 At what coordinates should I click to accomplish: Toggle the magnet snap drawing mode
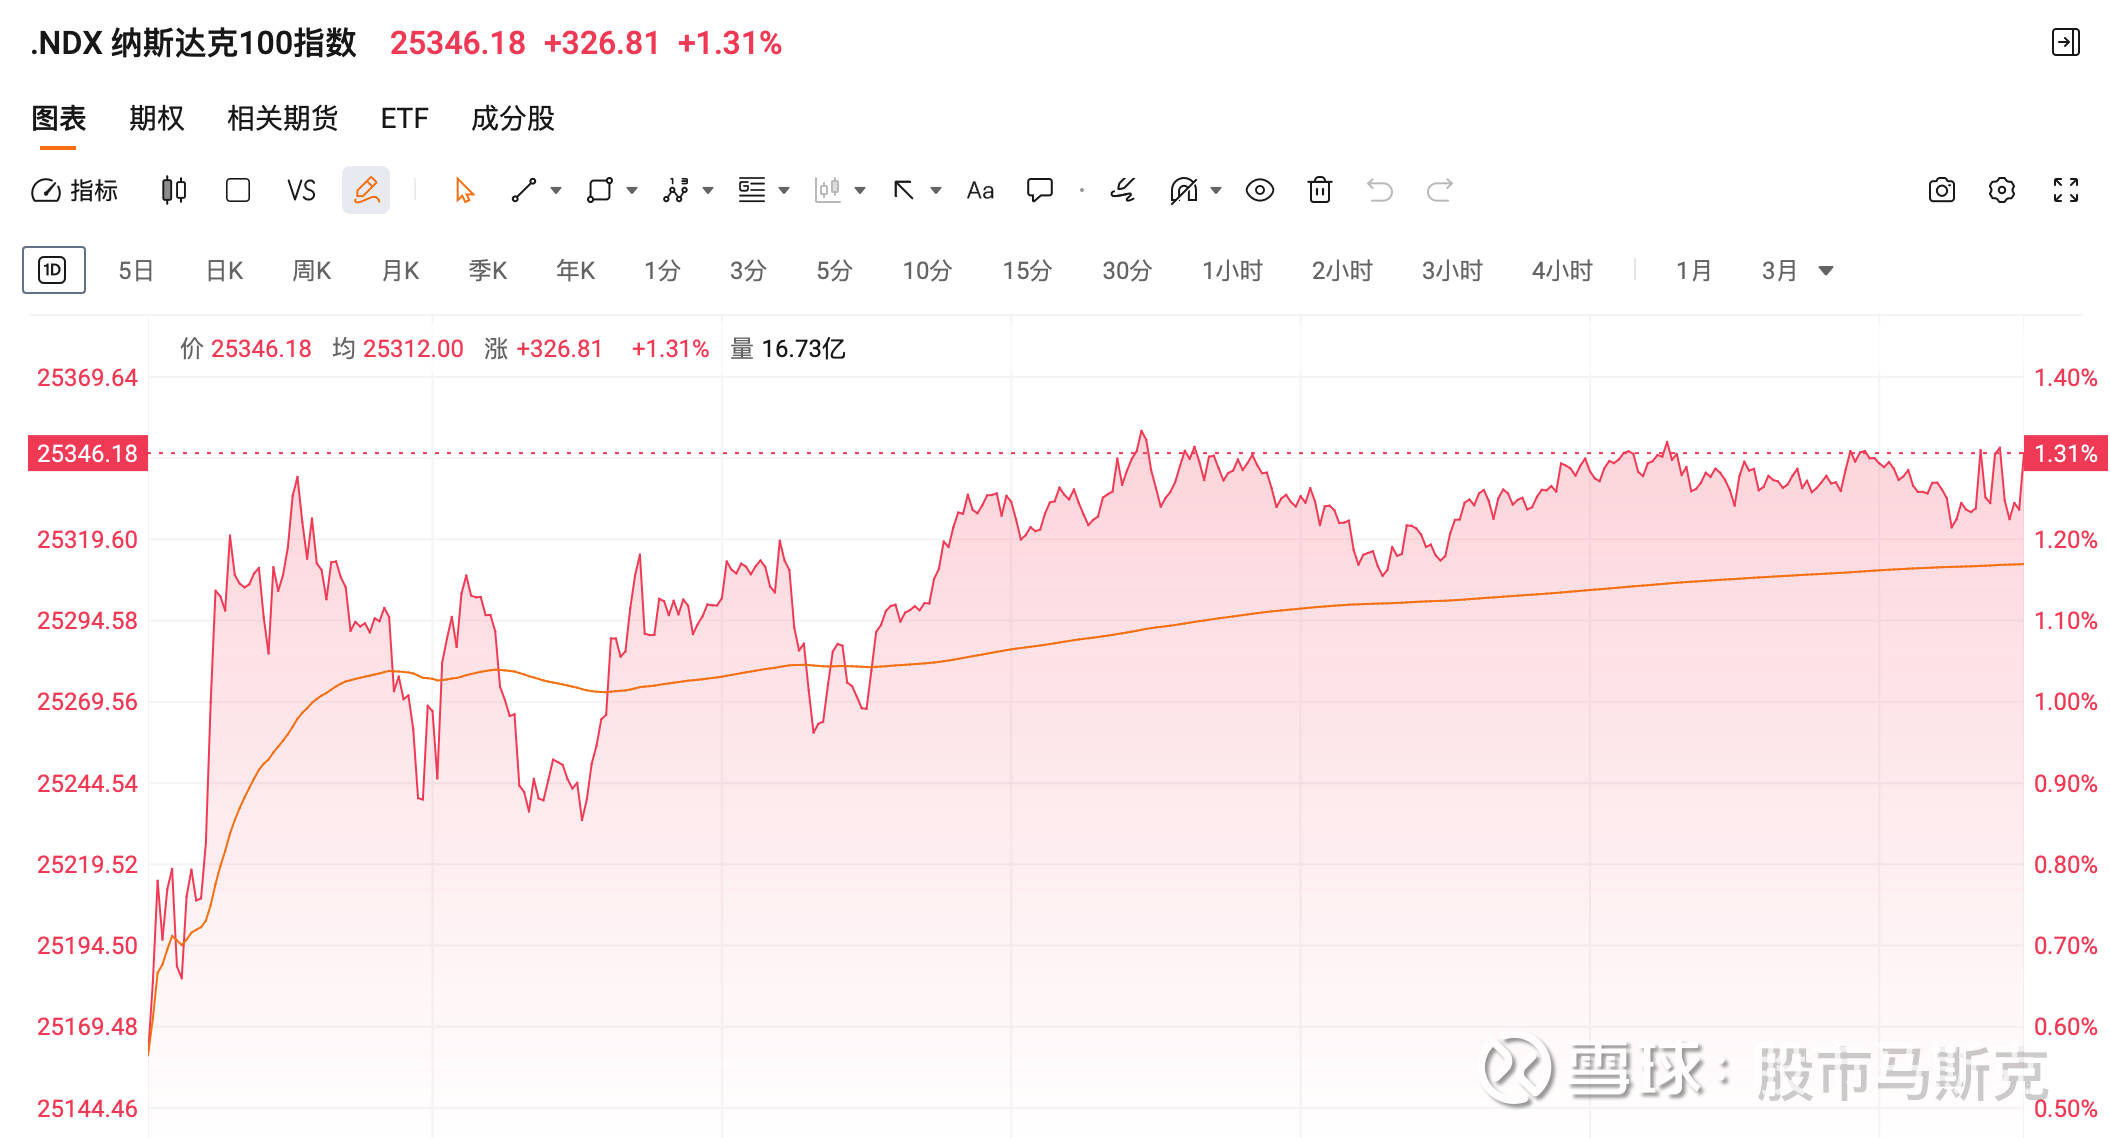point(1185,190)
